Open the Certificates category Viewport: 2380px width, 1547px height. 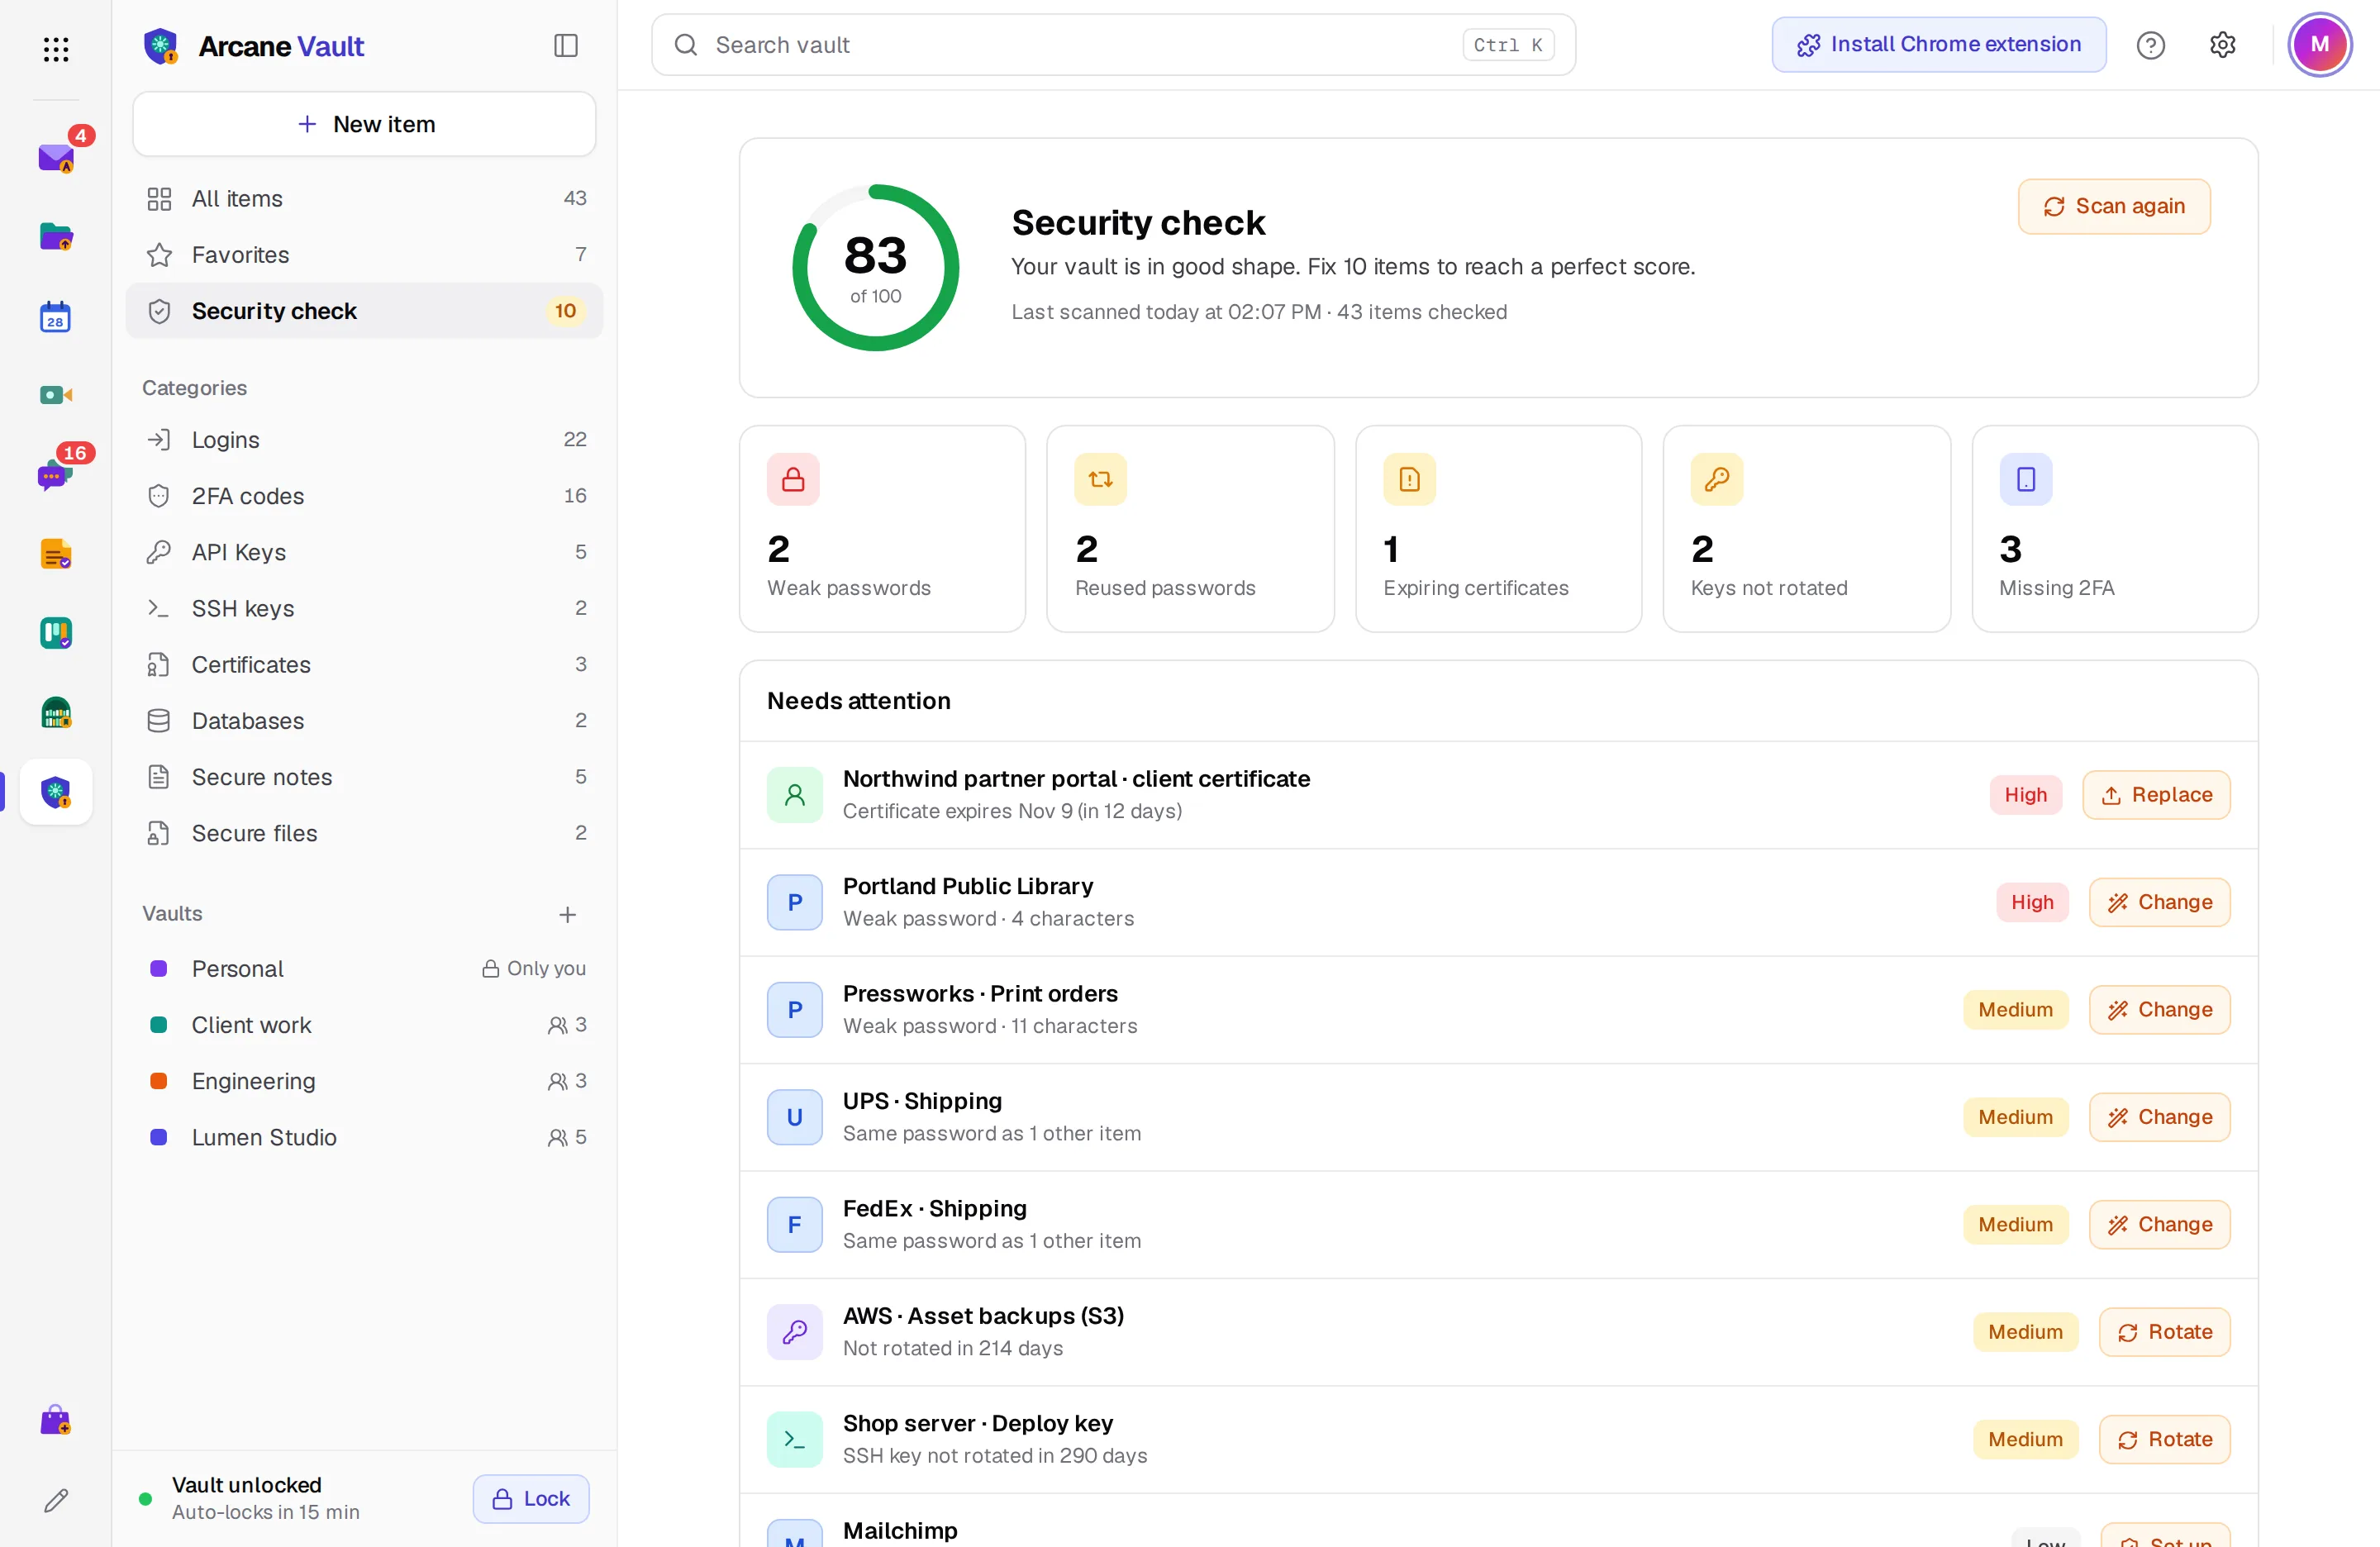(365, 665)
